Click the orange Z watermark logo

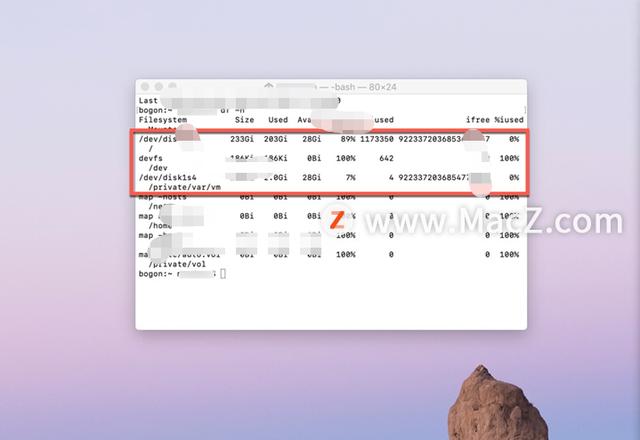point(337,220)
